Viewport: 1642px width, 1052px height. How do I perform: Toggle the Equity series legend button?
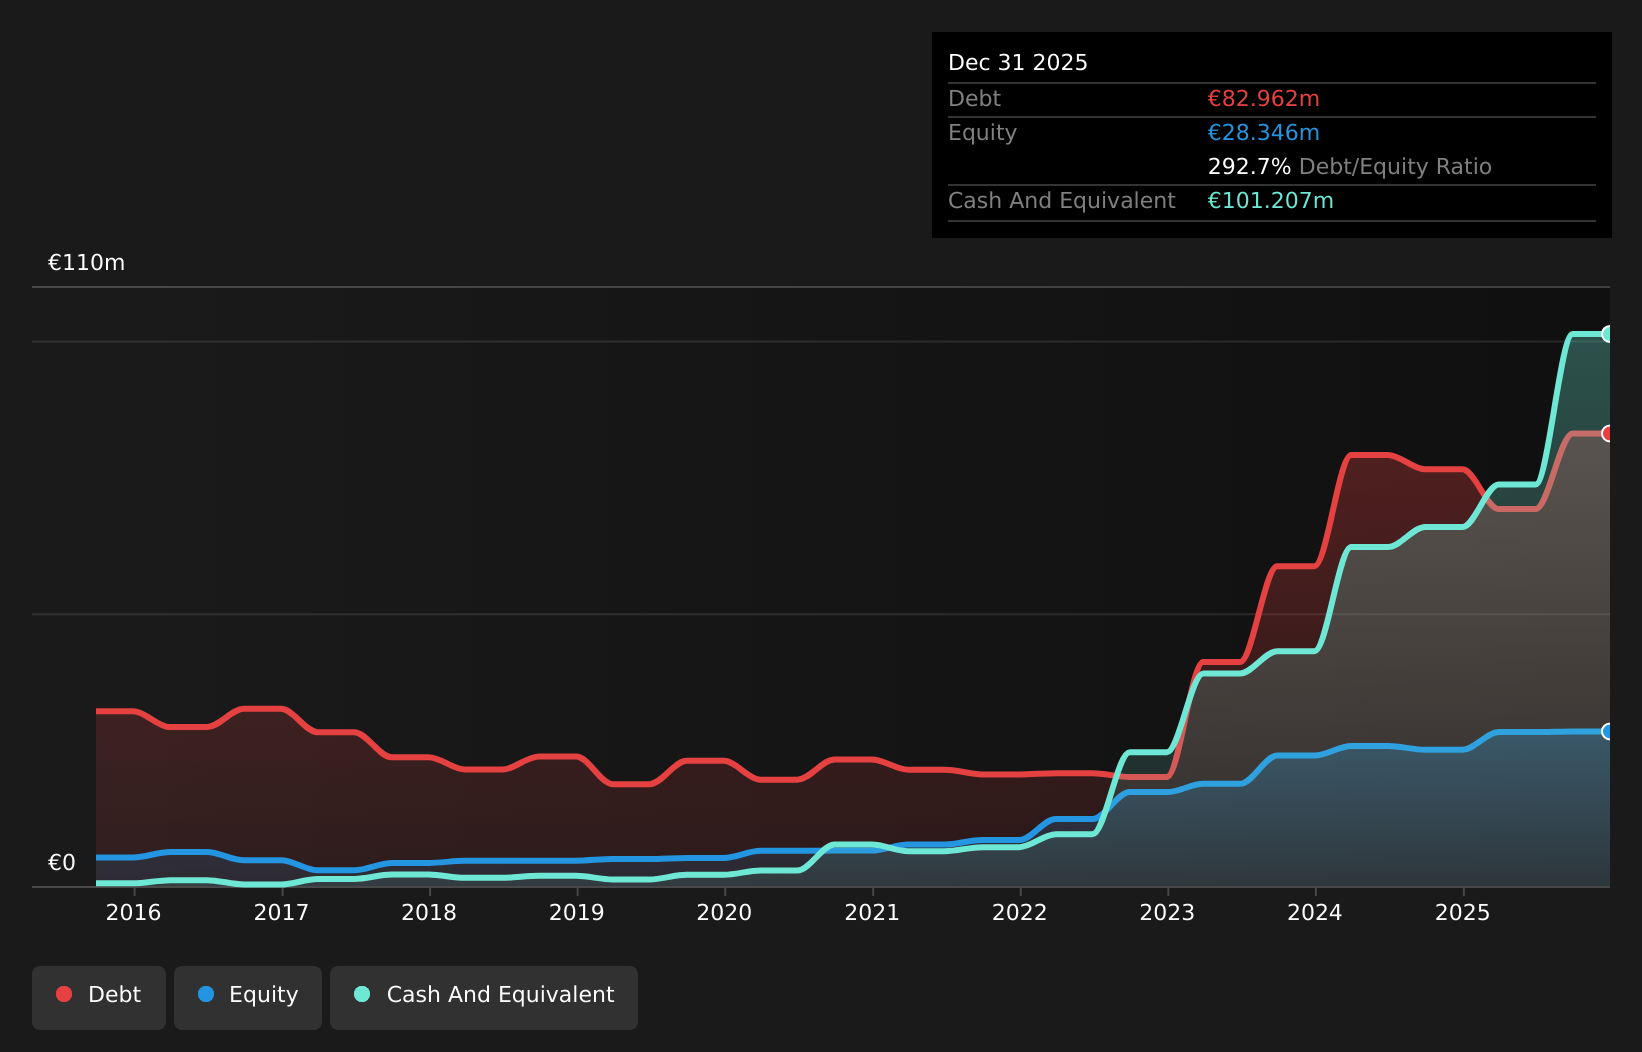coord(248,997)
